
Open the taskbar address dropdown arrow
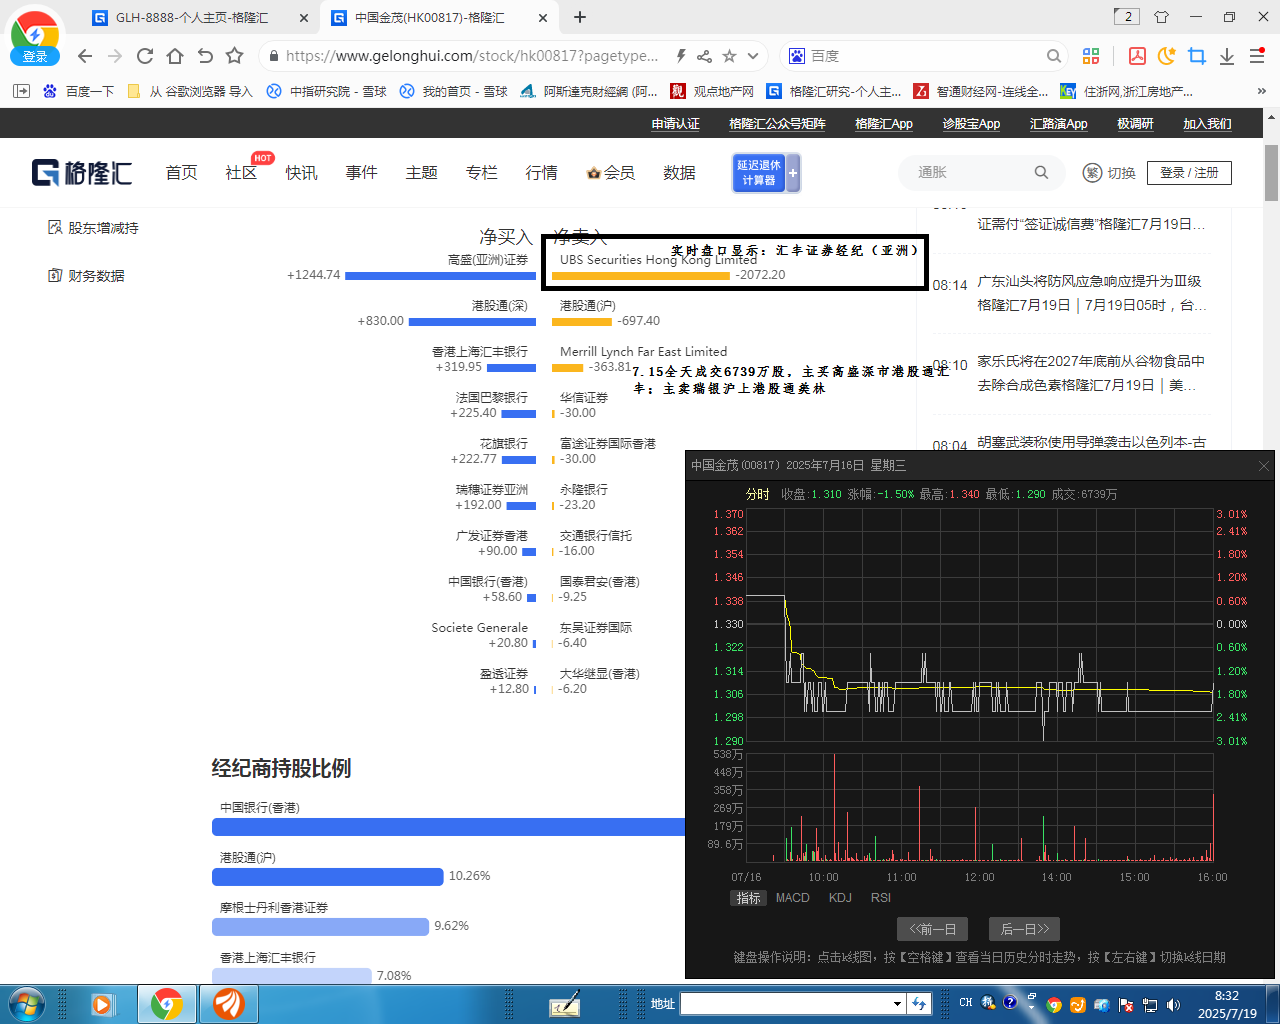click(x=897, y=1004)
